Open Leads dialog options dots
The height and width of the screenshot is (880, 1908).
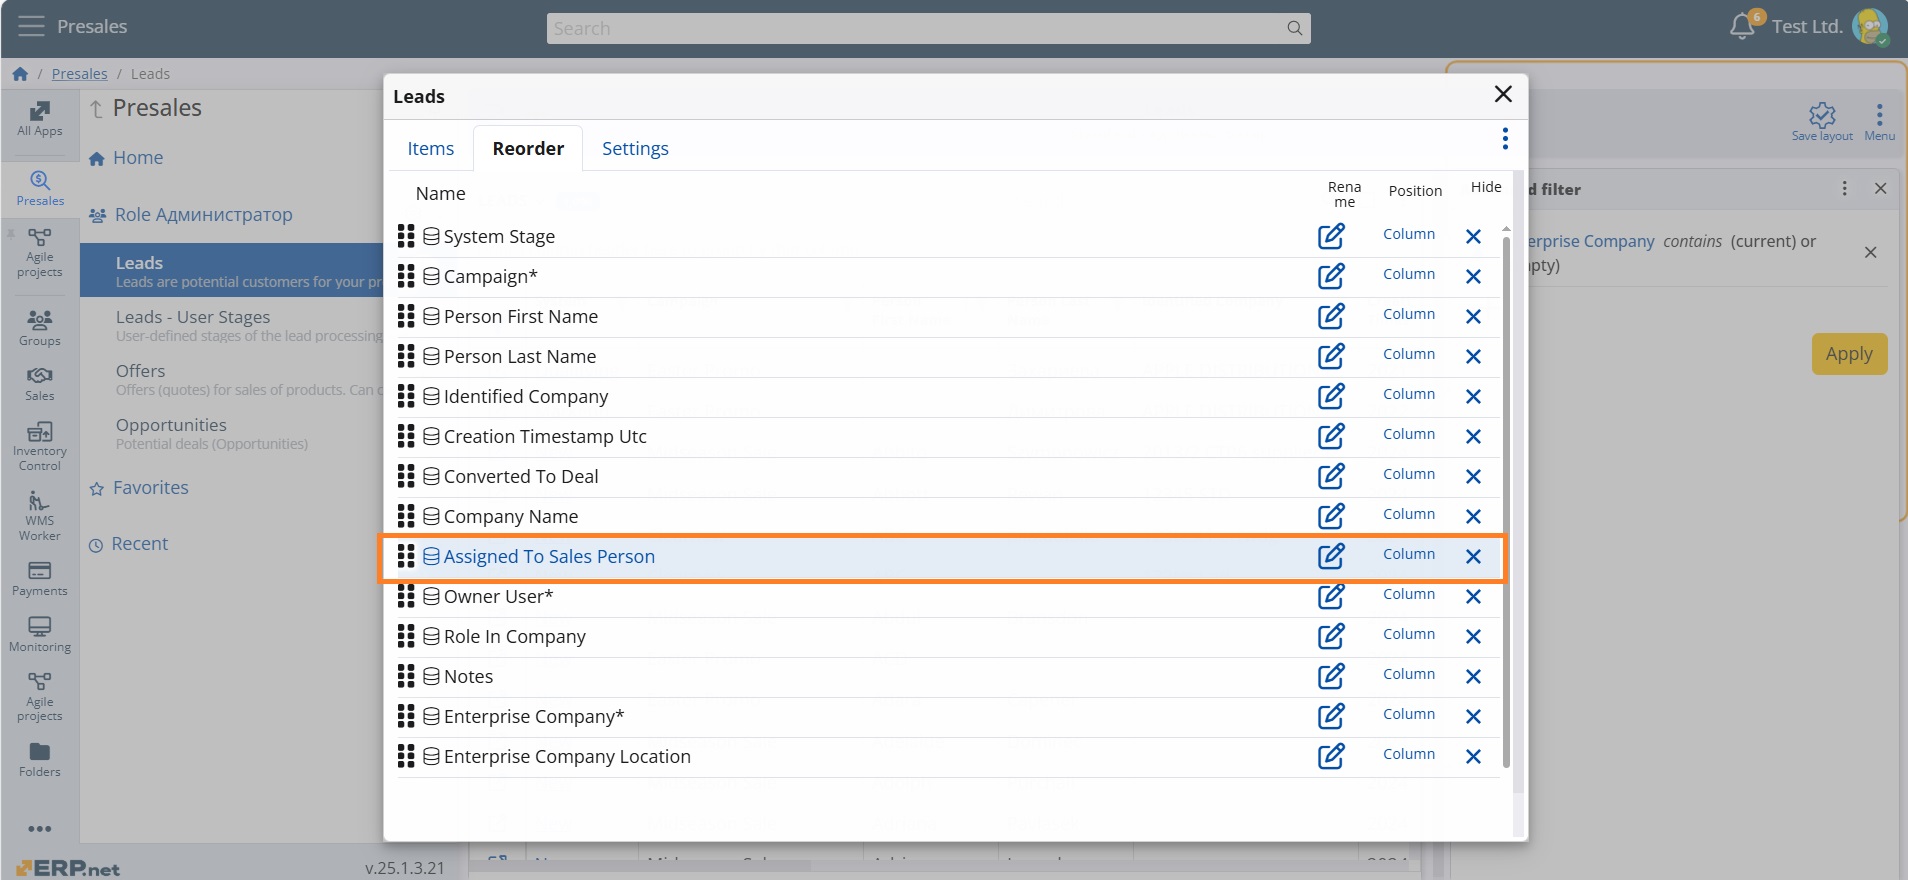coord(1504,139)
